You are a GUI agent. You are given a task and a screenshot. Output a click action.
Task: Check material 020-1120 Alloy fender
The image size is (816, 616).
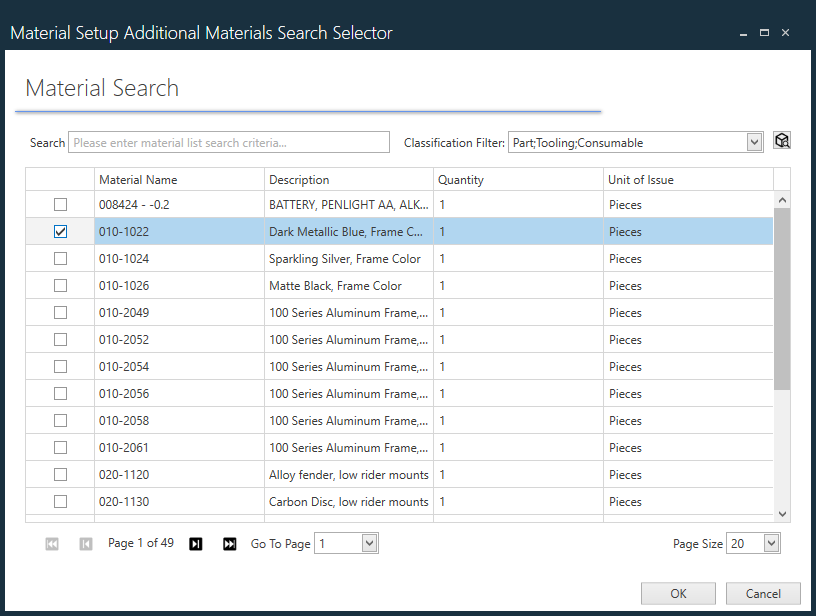(x=60, y=474)
